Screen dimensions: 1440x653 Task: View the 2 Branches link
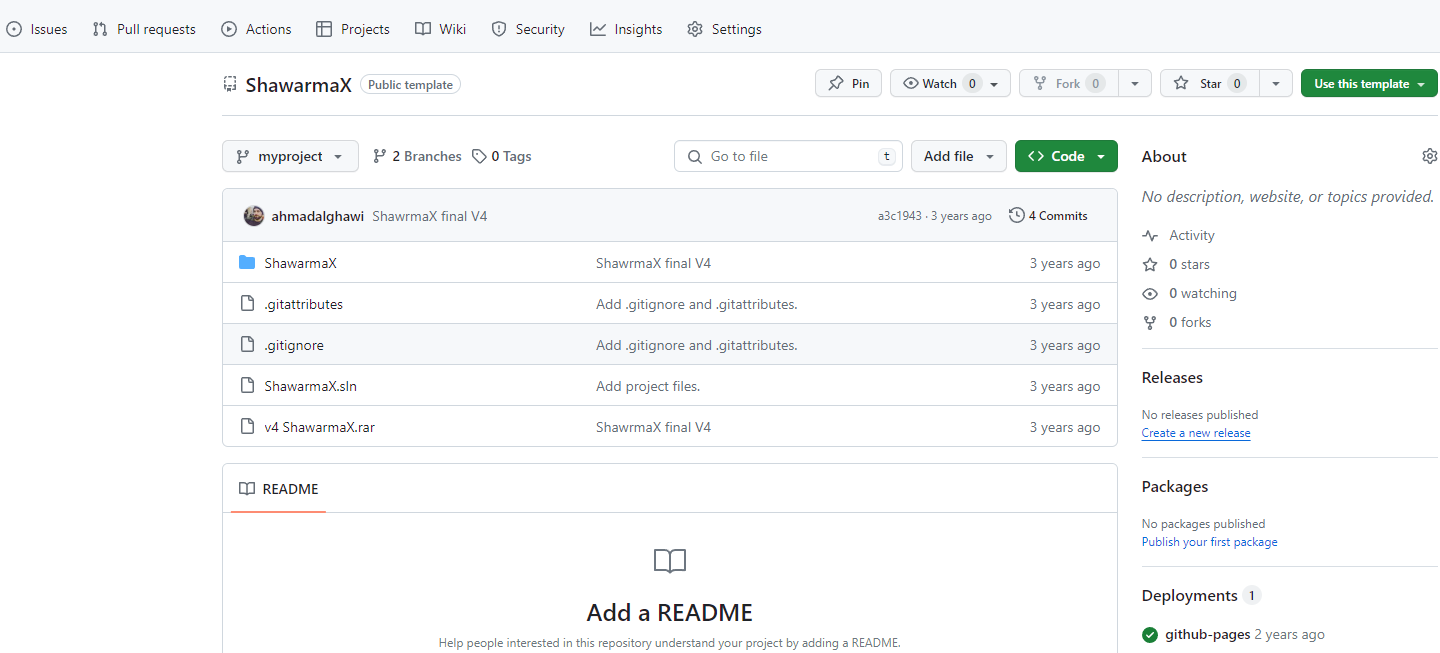point(417,156)
